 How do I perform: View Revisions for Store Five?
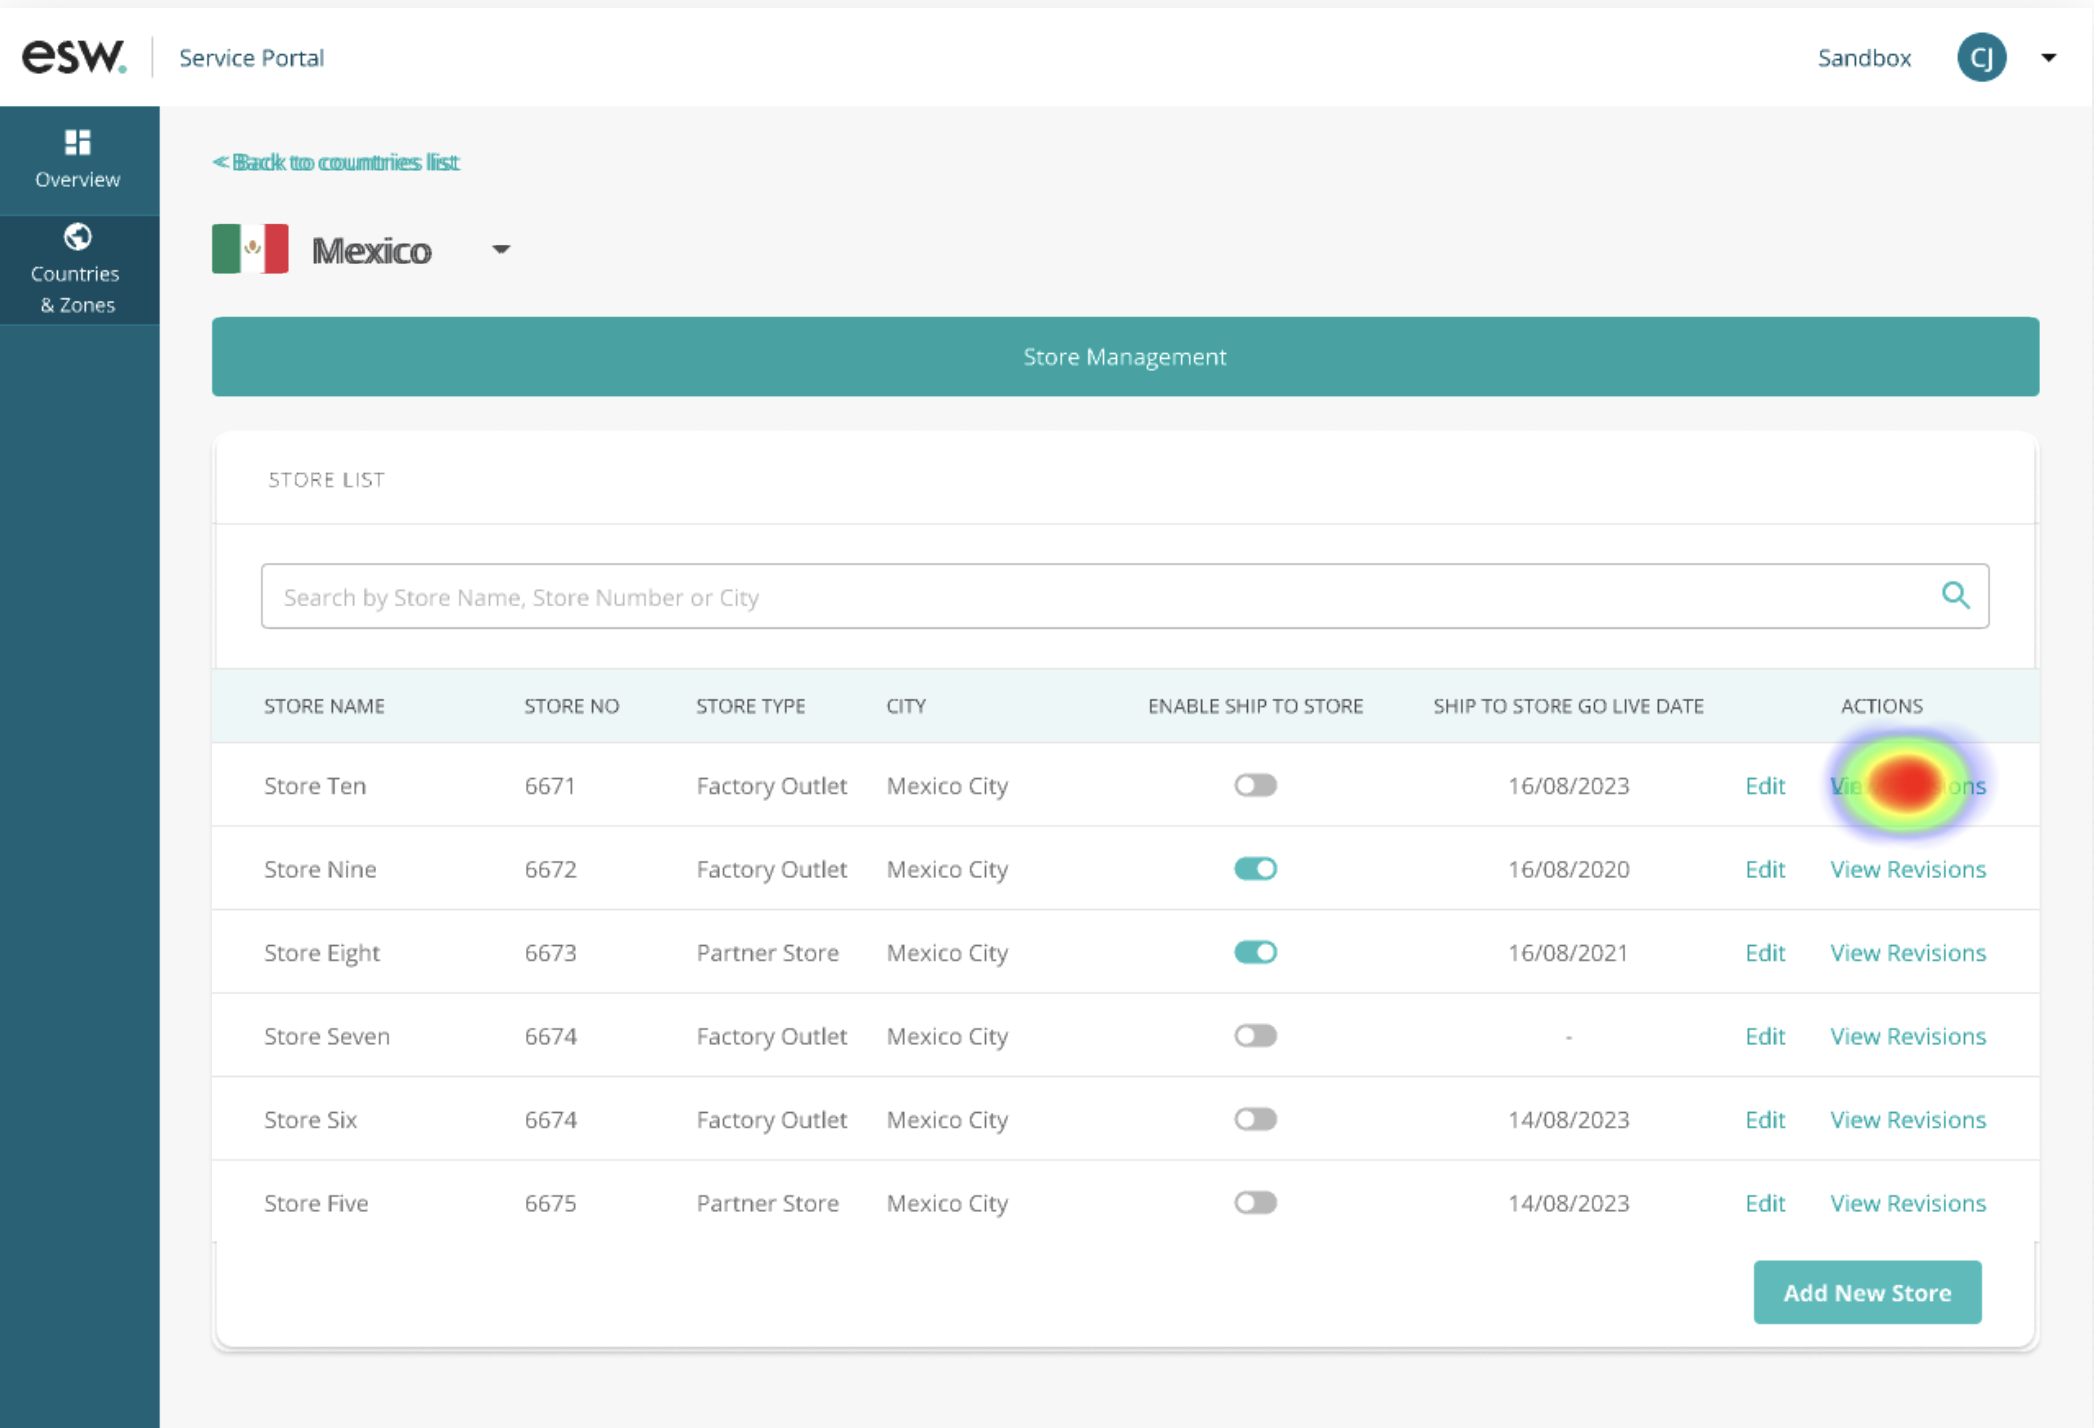click(1907, 1203)
